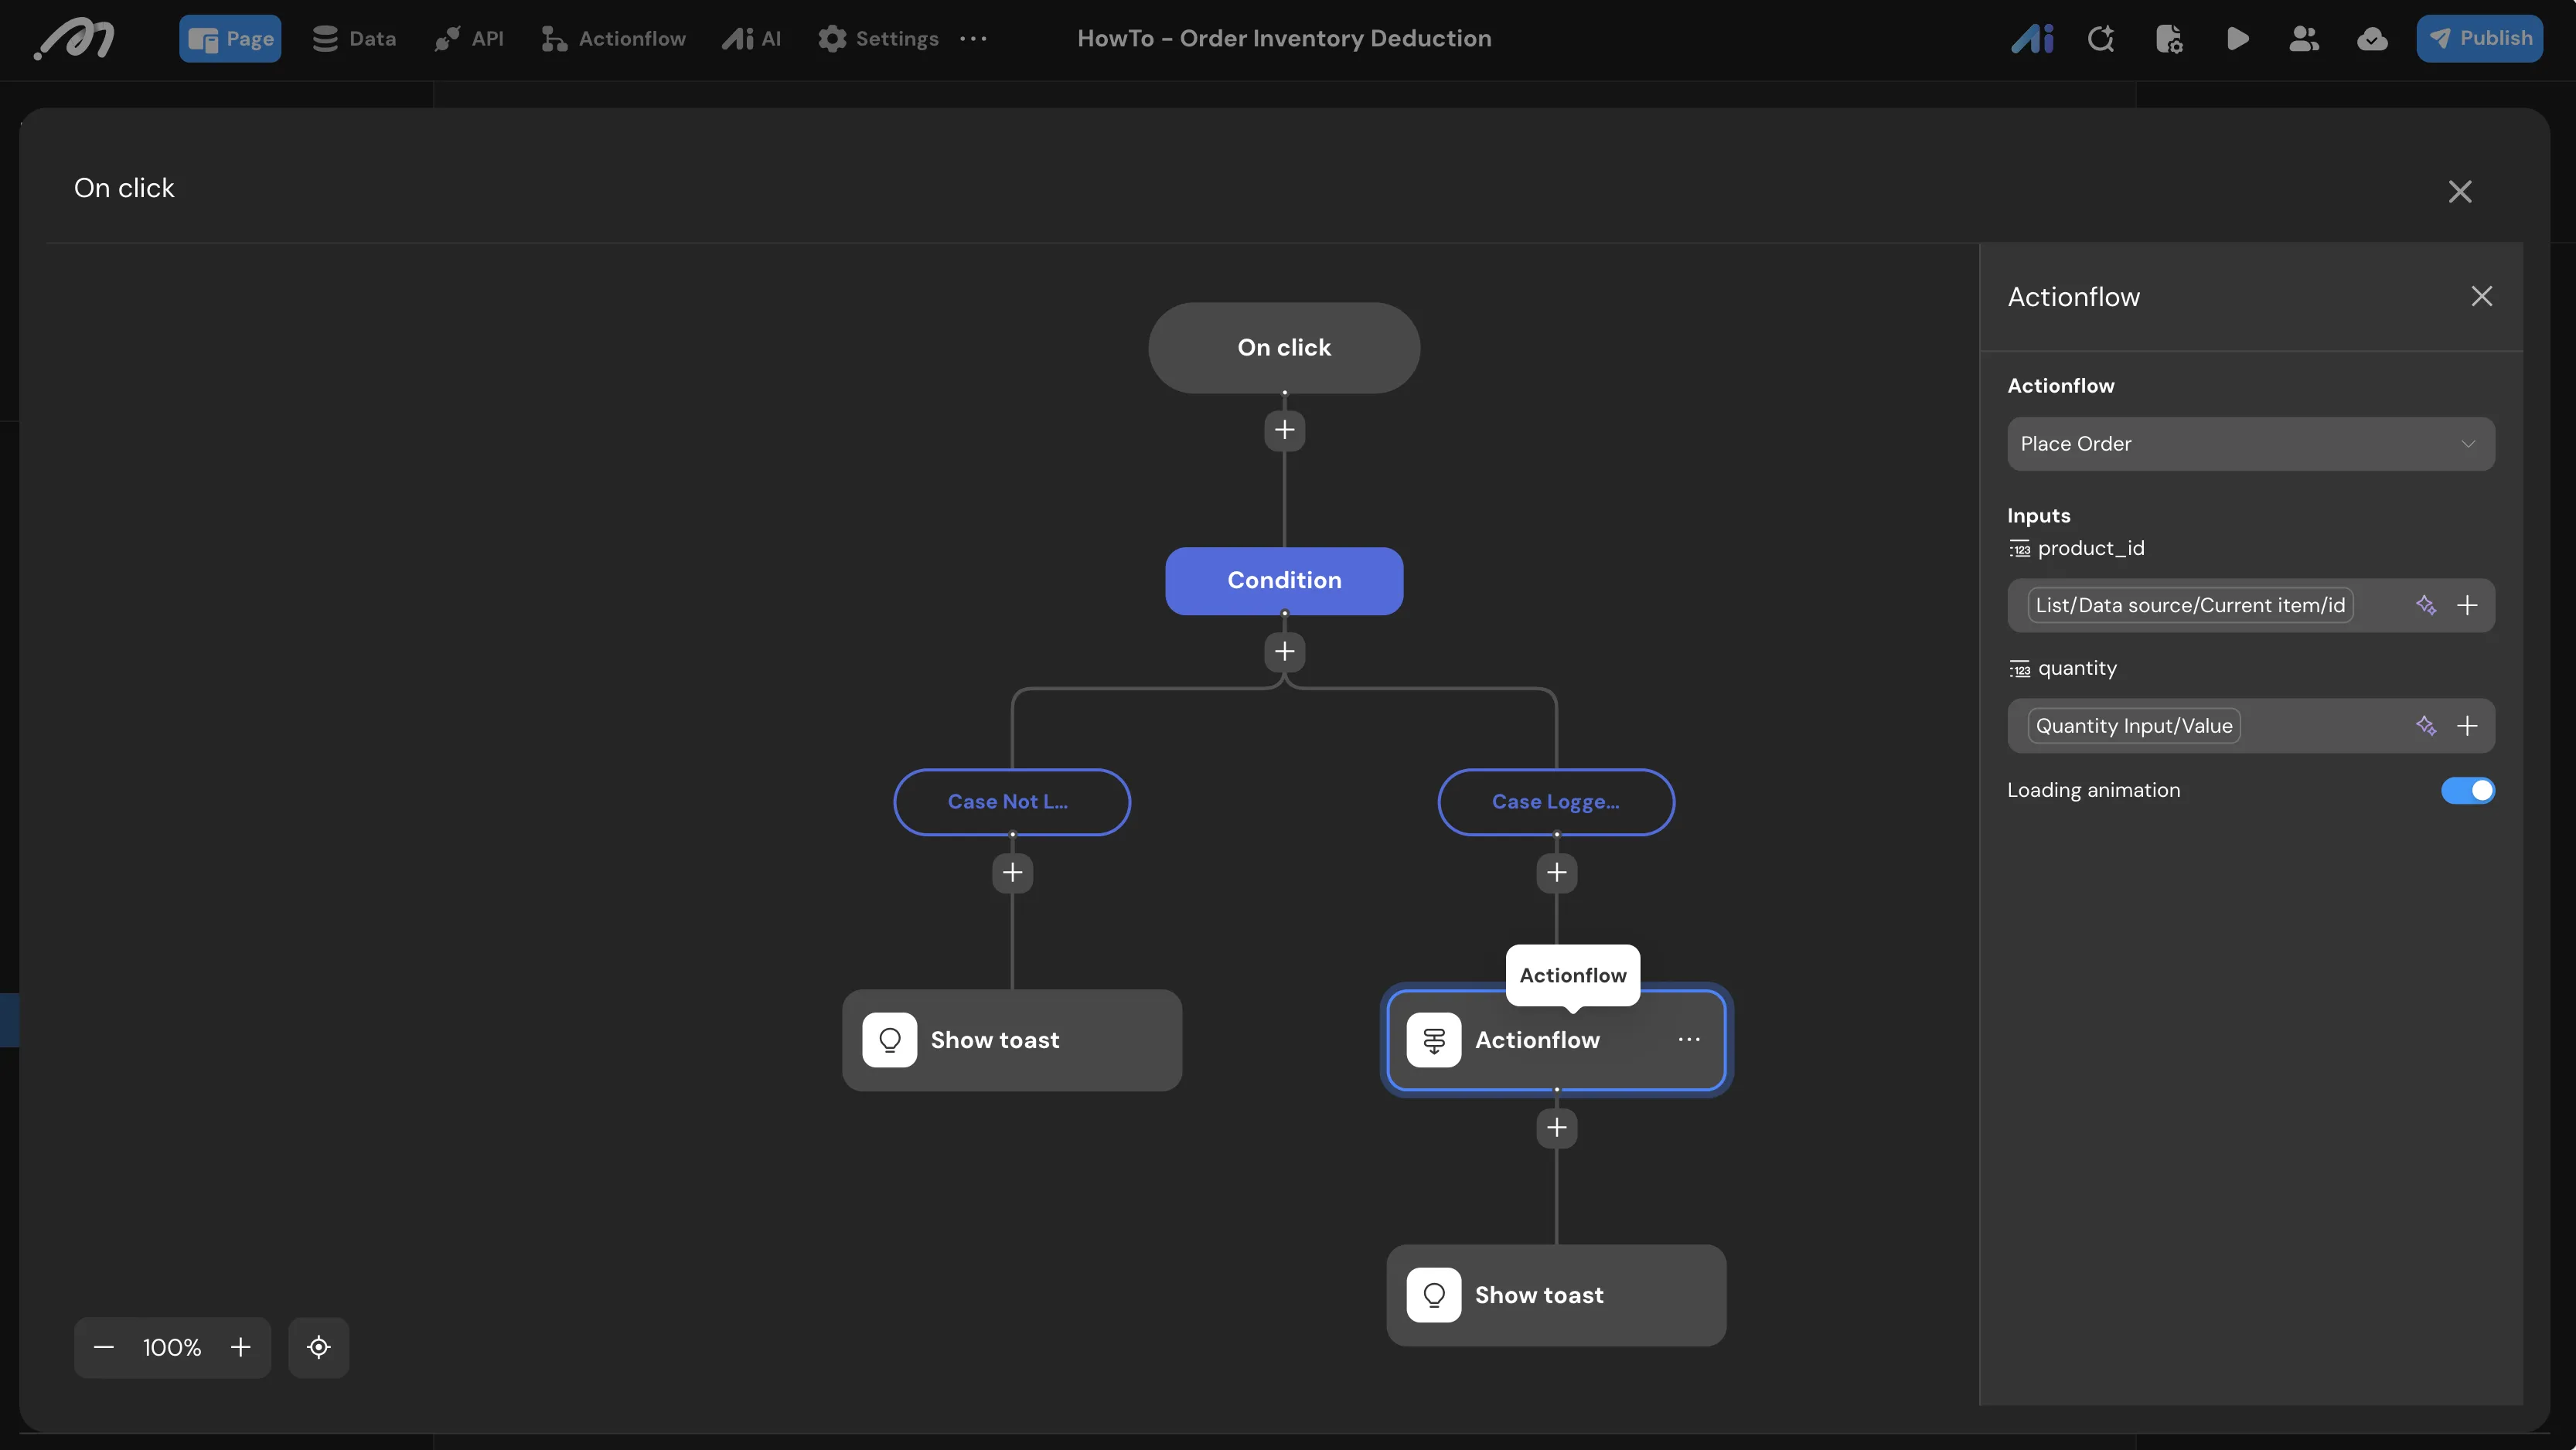Click the product_id number type icon
2576x1450 pixels.
(2020, 549)
